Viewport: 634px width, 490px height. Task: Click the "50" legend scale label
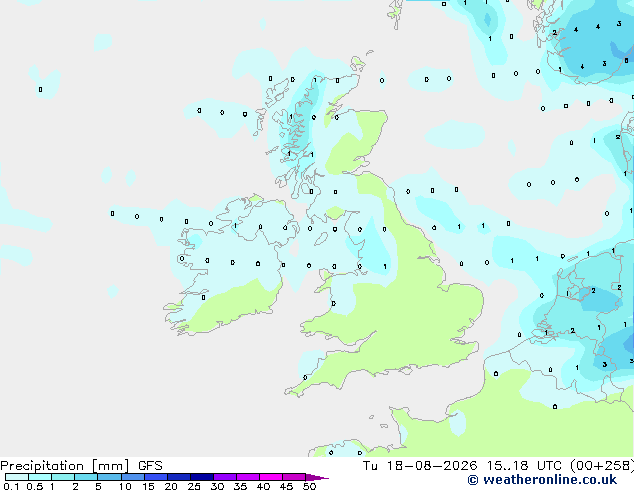coord(309,486)
